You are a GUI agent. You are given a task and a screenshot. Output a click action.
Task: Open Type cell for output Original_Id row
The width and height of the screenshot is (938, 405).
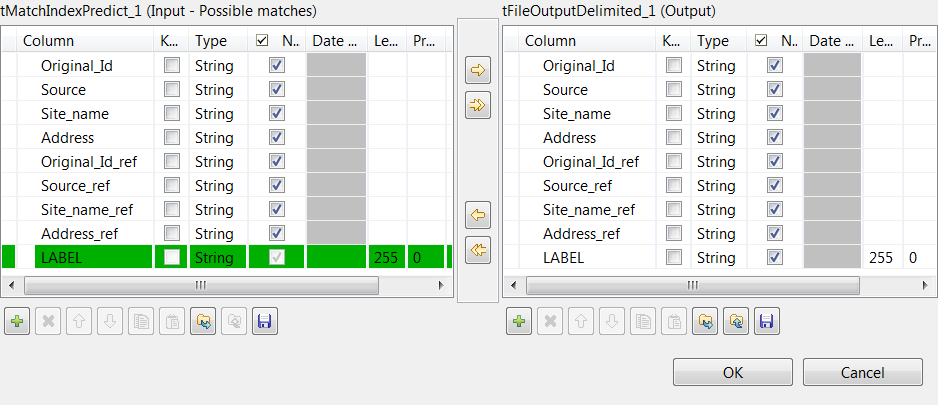click(720, 65)
